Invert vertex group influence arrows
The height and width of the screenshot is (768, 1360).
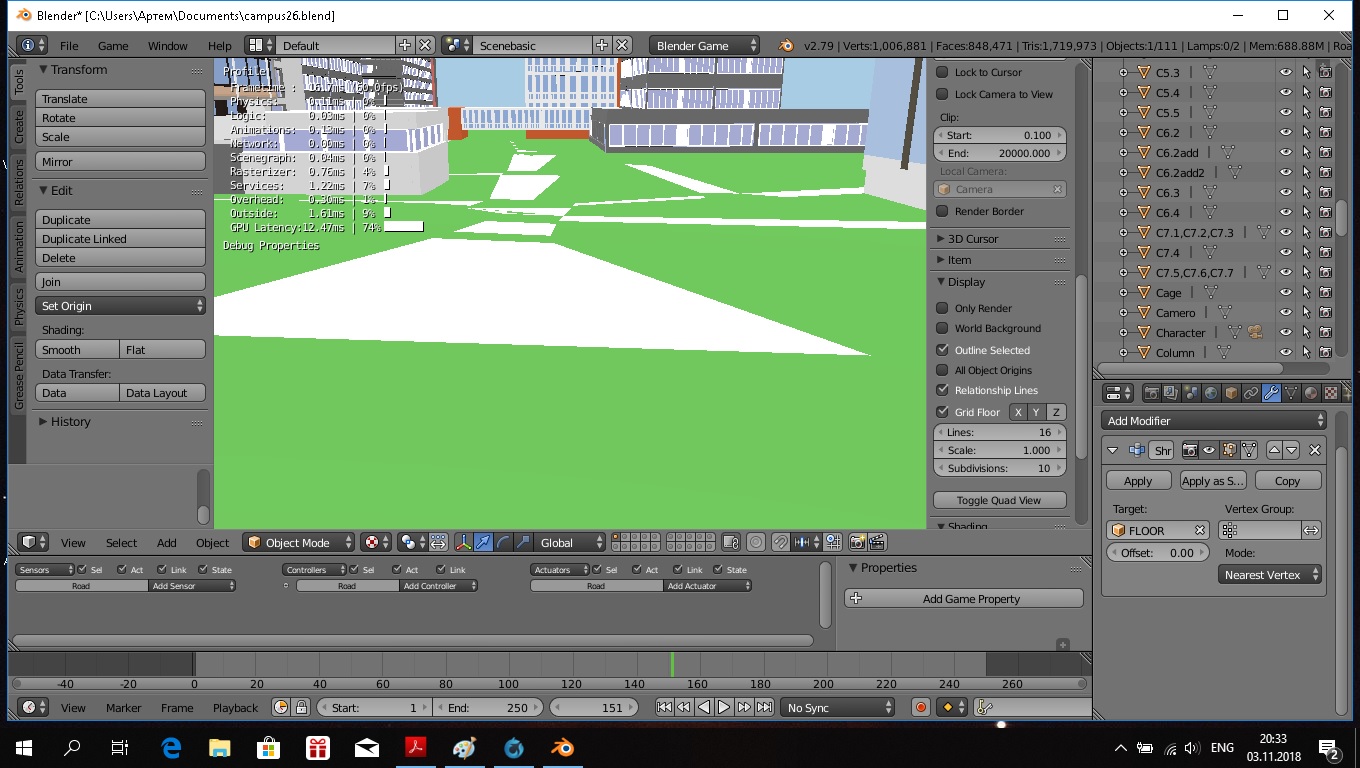click(1311, 530)
